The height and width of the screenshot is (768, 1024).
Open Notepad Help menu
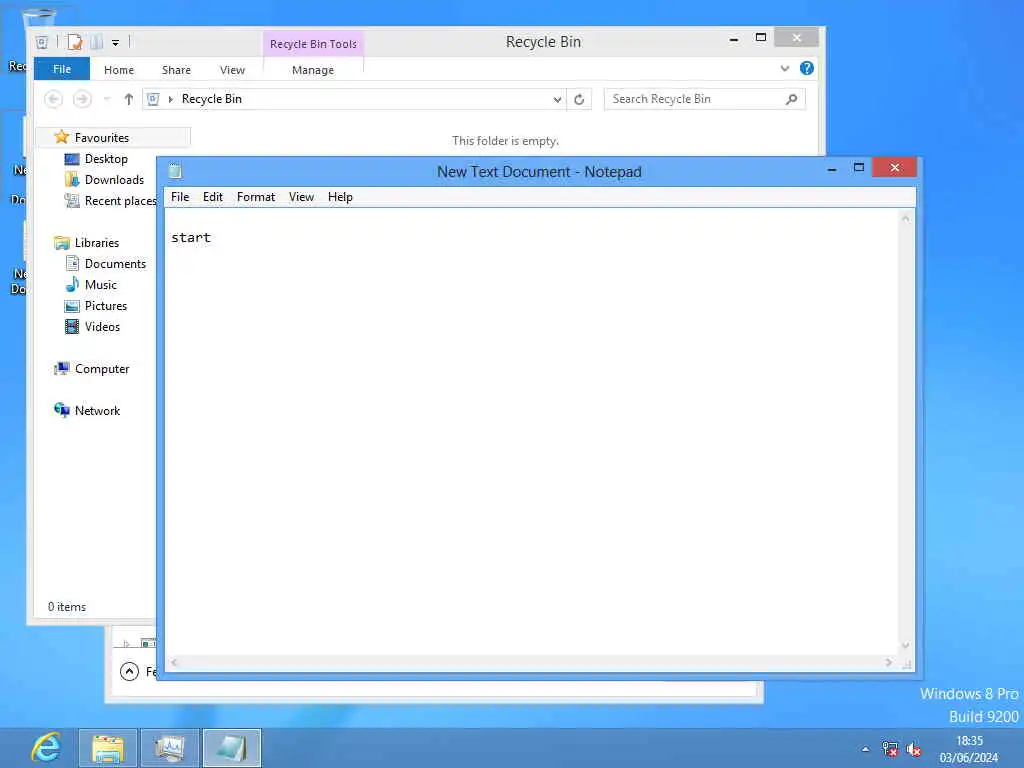tap(340, 197)
